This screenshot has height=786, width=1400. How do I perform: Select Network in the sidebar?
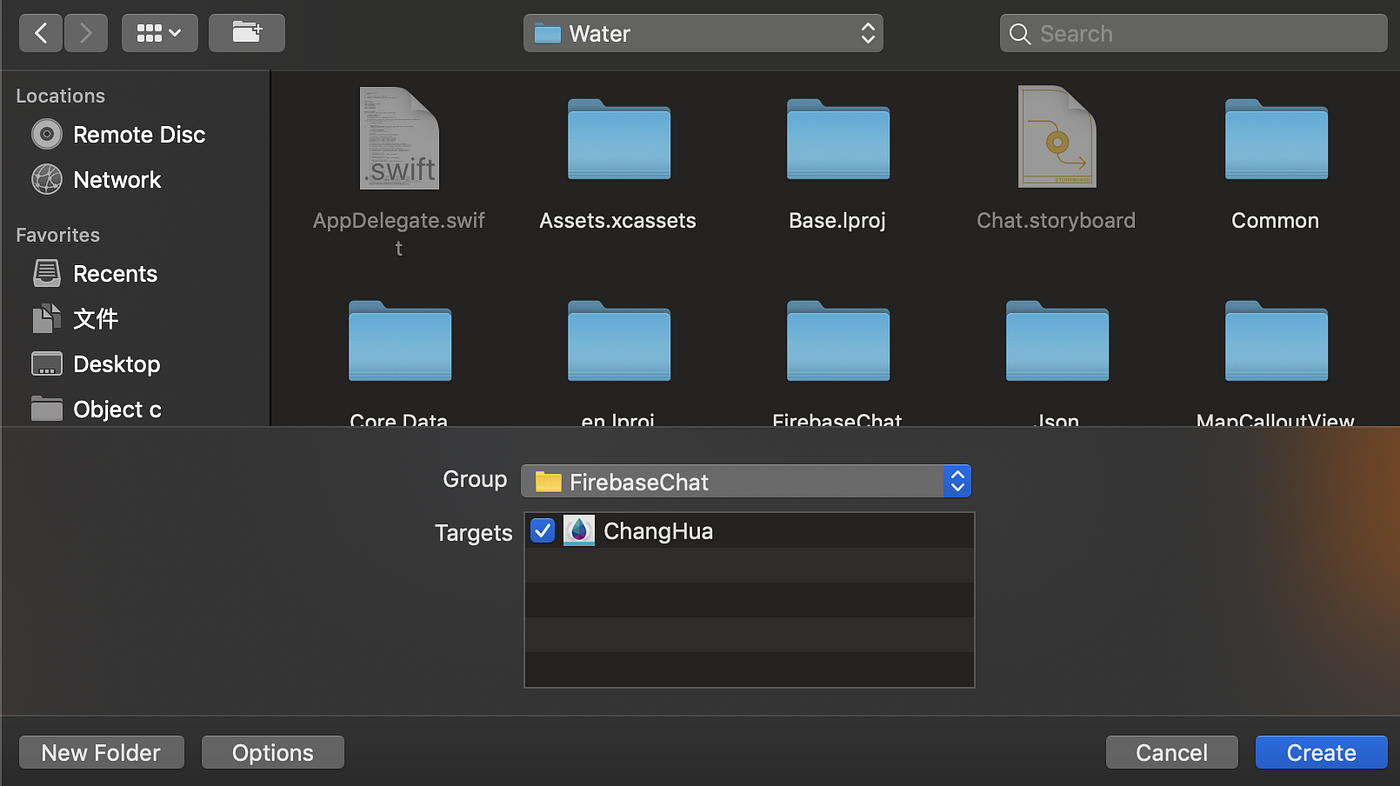point(96,180)
